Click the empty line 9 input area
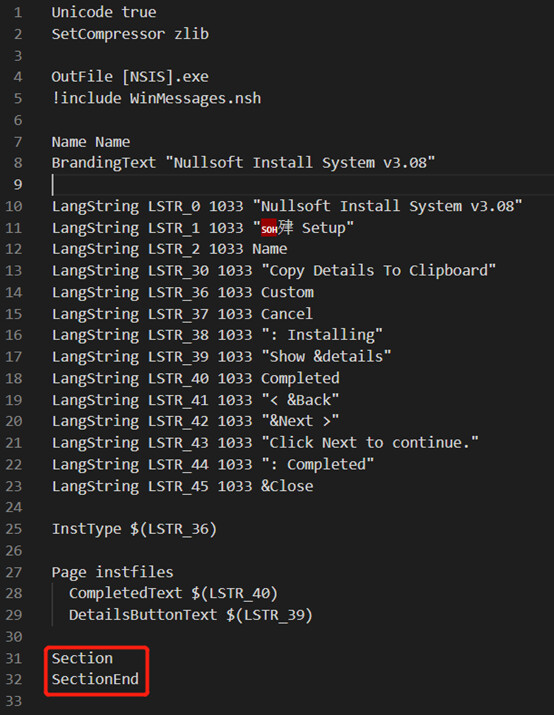The image size is (554, 715). 301,184
